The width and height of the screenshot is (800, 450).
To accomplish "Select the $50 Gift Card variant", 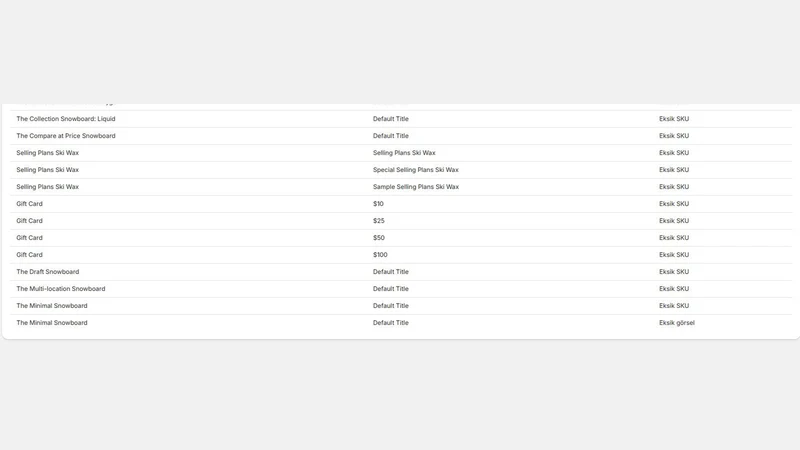I will pyautogui.click(x=379, y=238).
